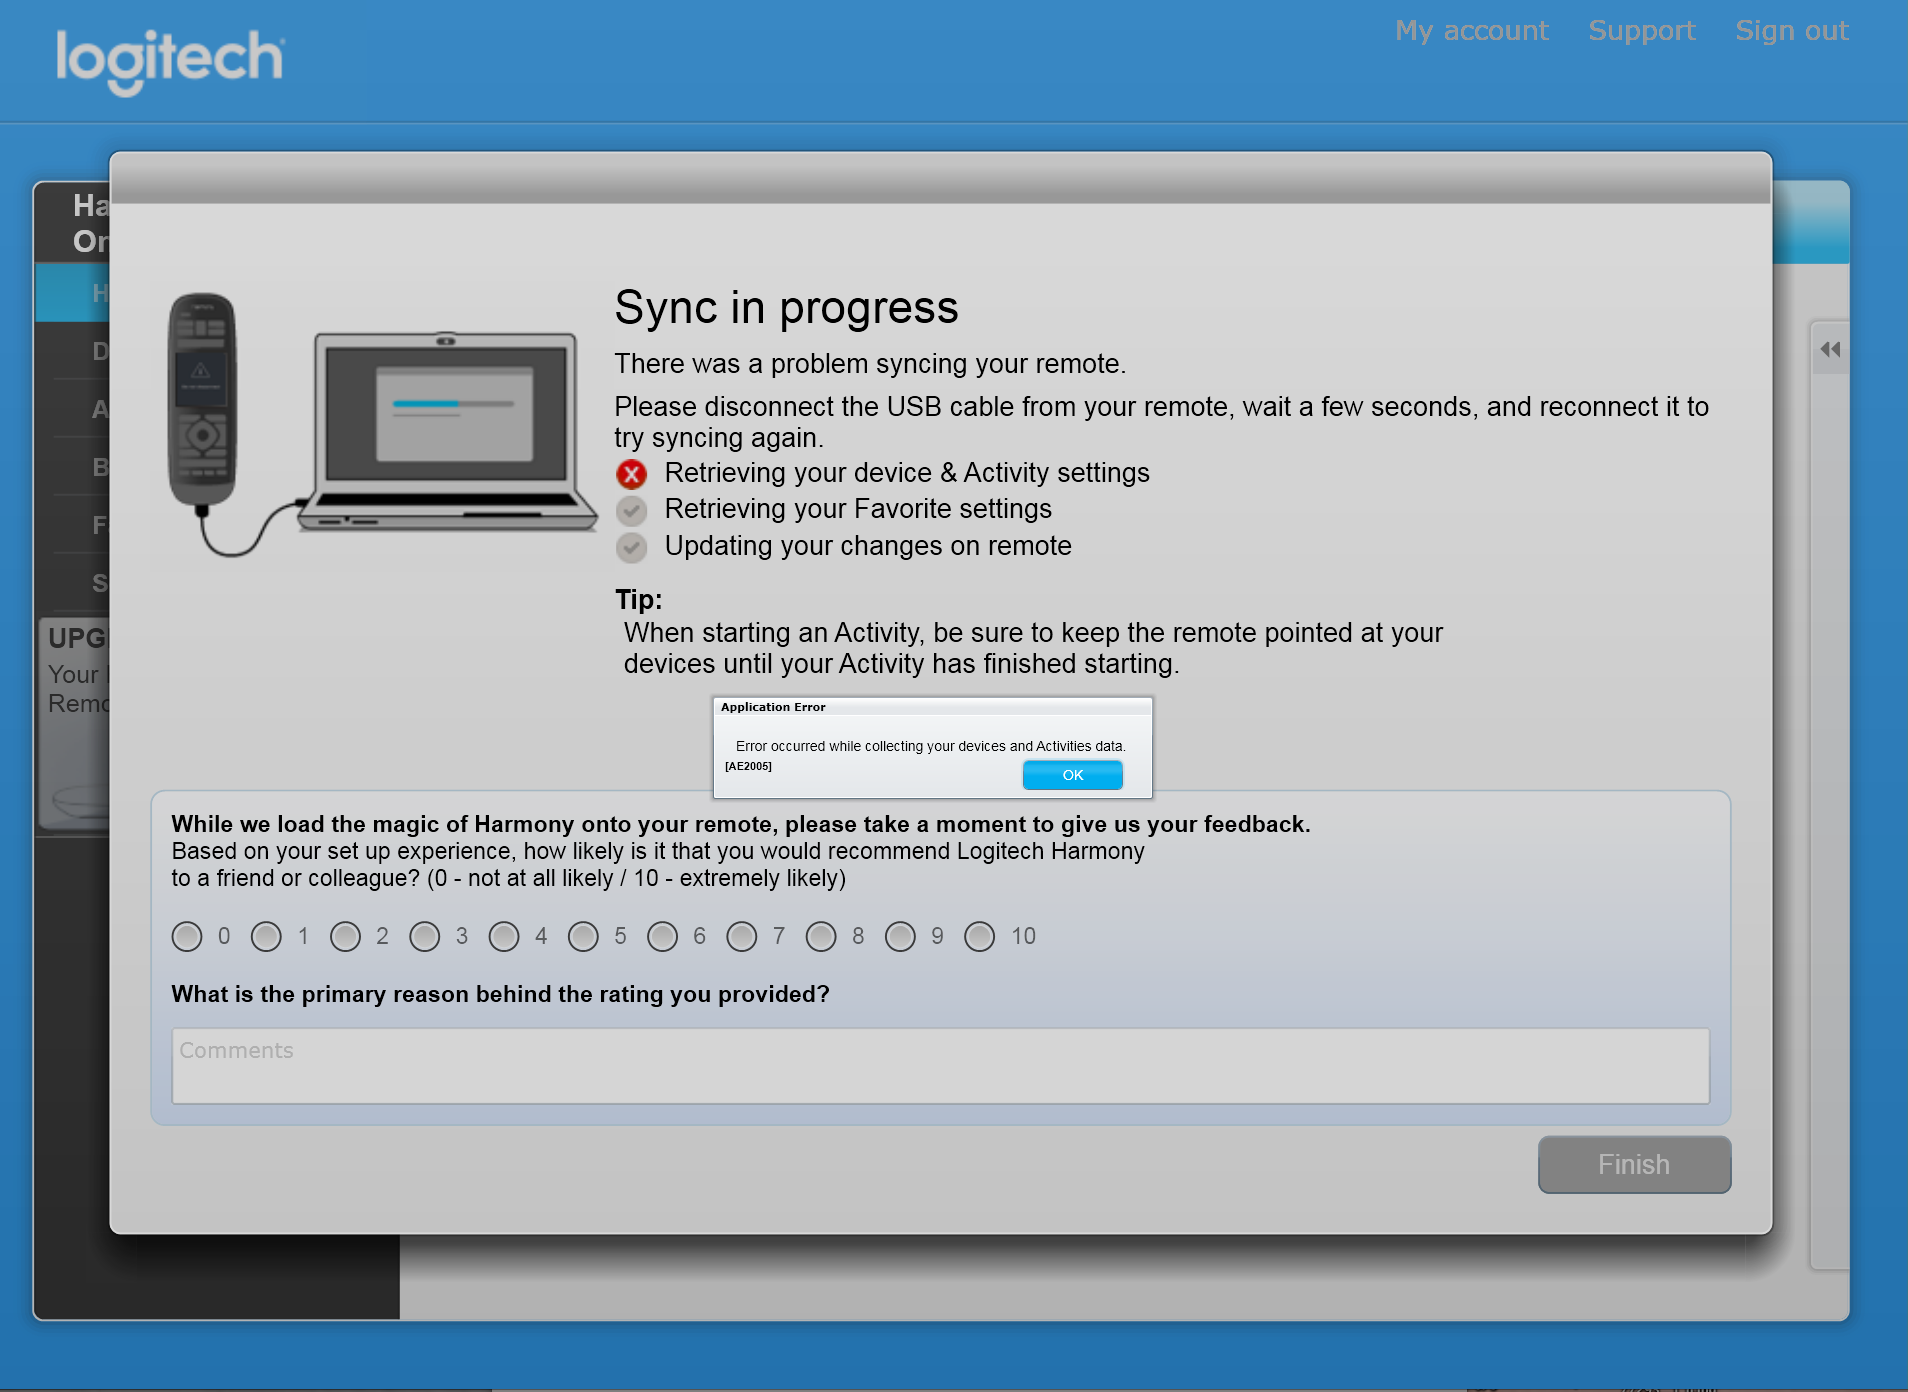Click the red error X icon
Image resolution: width=1908 pixels, height=1392 pixels.
coord(631,474)
